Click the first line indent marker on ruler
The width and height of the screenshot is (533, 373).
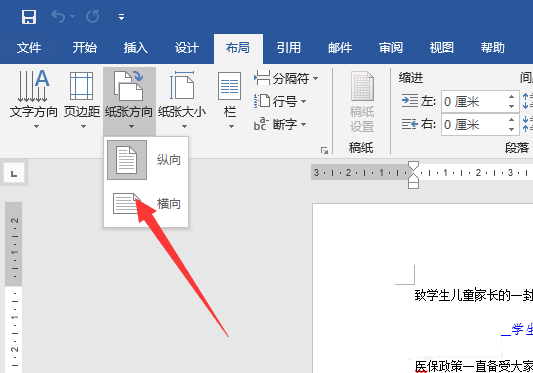pos(413,166)
